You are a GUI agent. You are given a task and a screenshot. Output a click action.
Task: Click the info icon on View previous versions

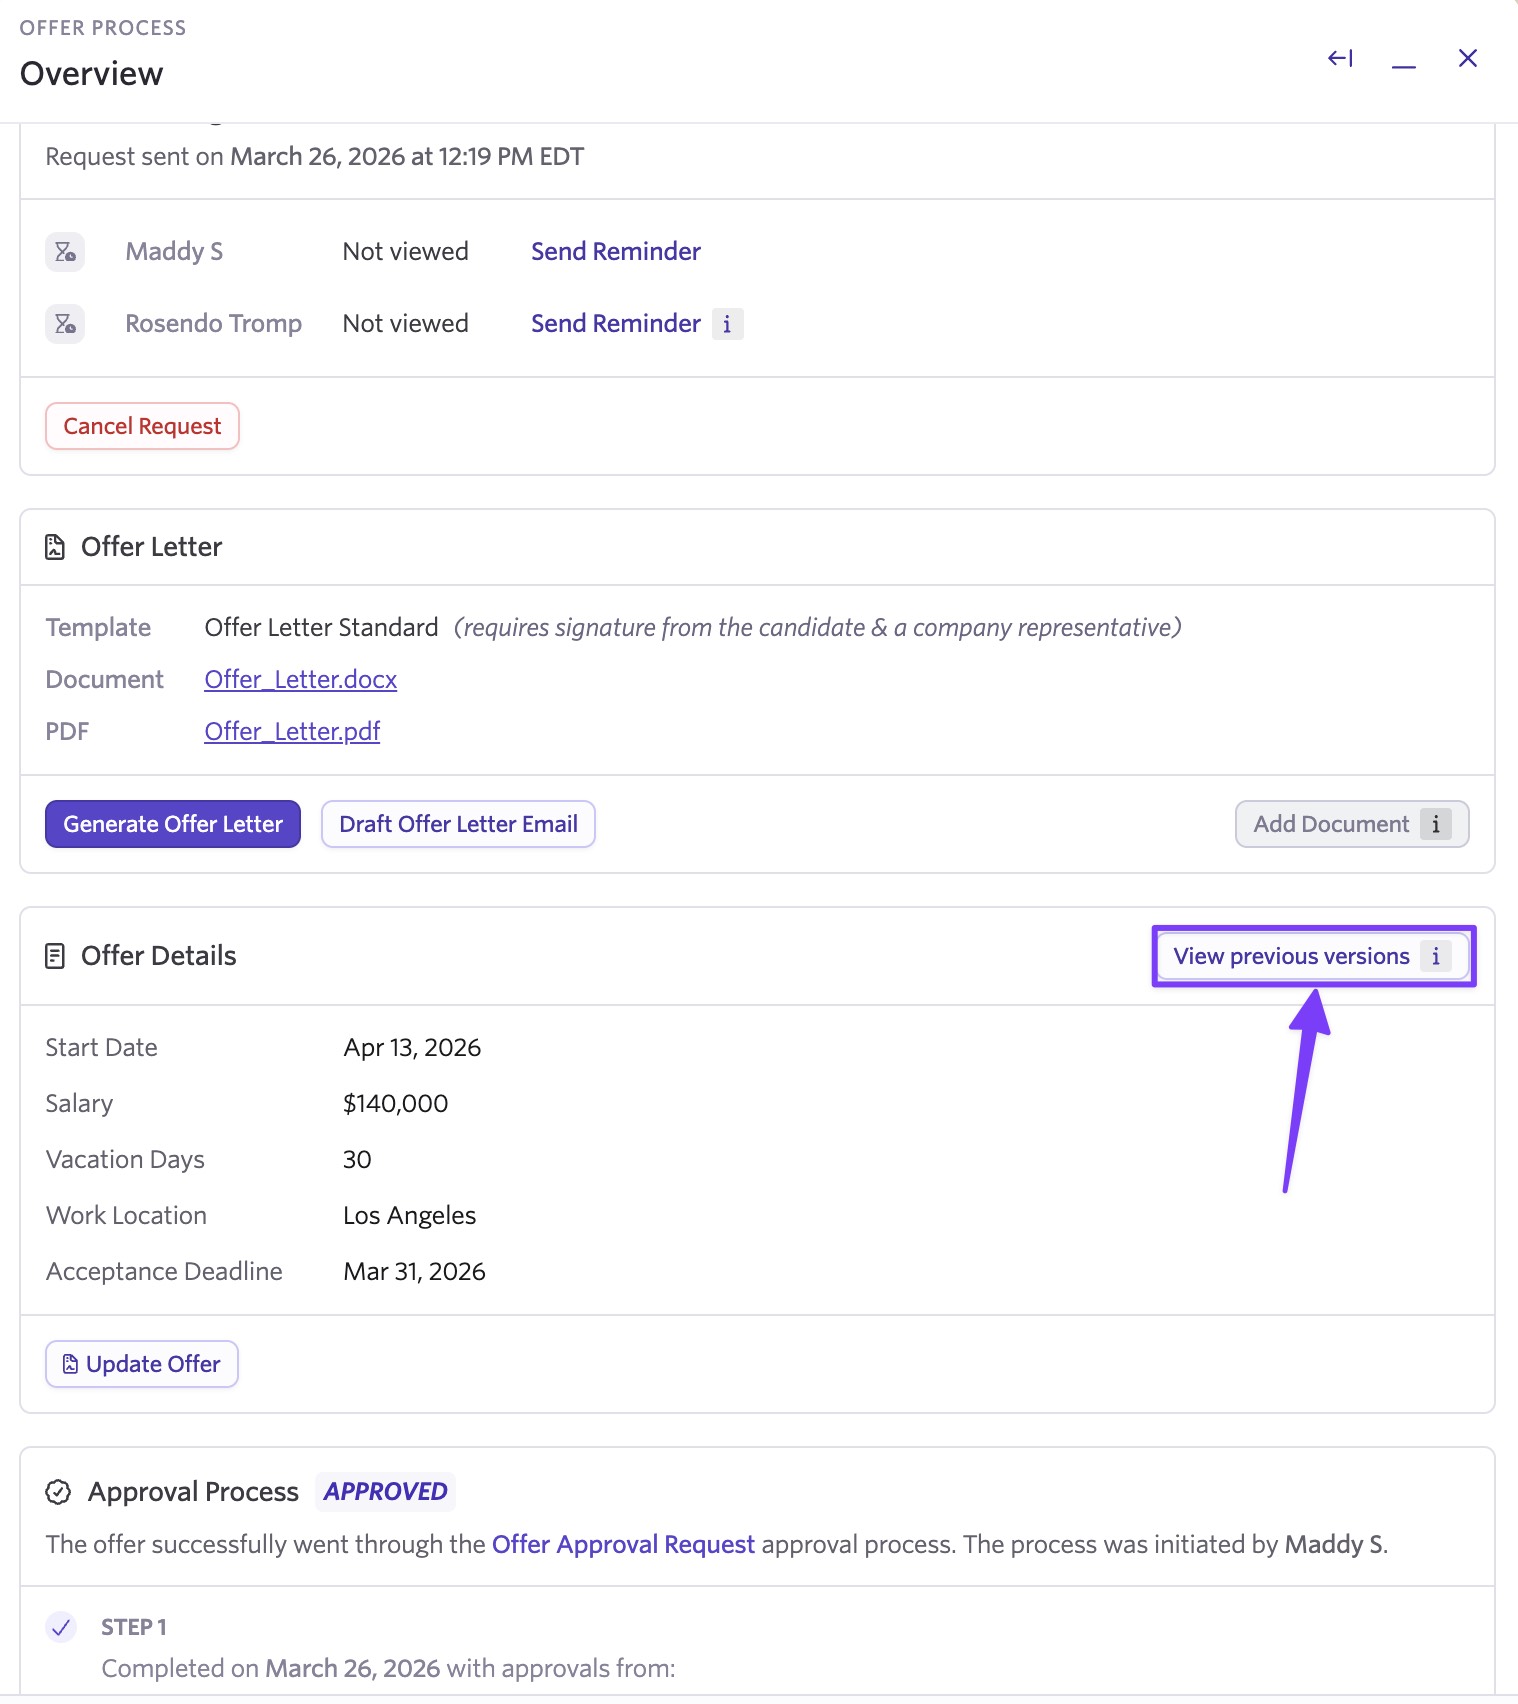pos(1435,956)
